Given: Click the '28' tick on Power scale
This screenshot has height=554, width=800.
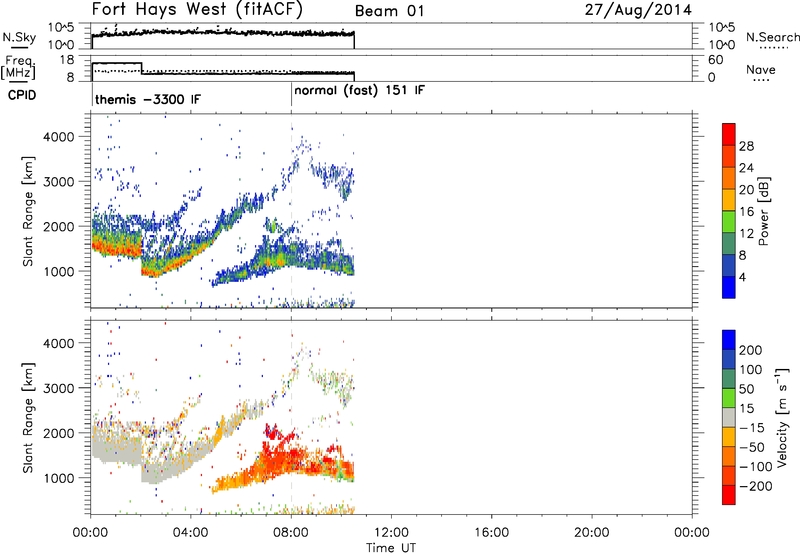Looking at the screenshot, I should [746, 146].
